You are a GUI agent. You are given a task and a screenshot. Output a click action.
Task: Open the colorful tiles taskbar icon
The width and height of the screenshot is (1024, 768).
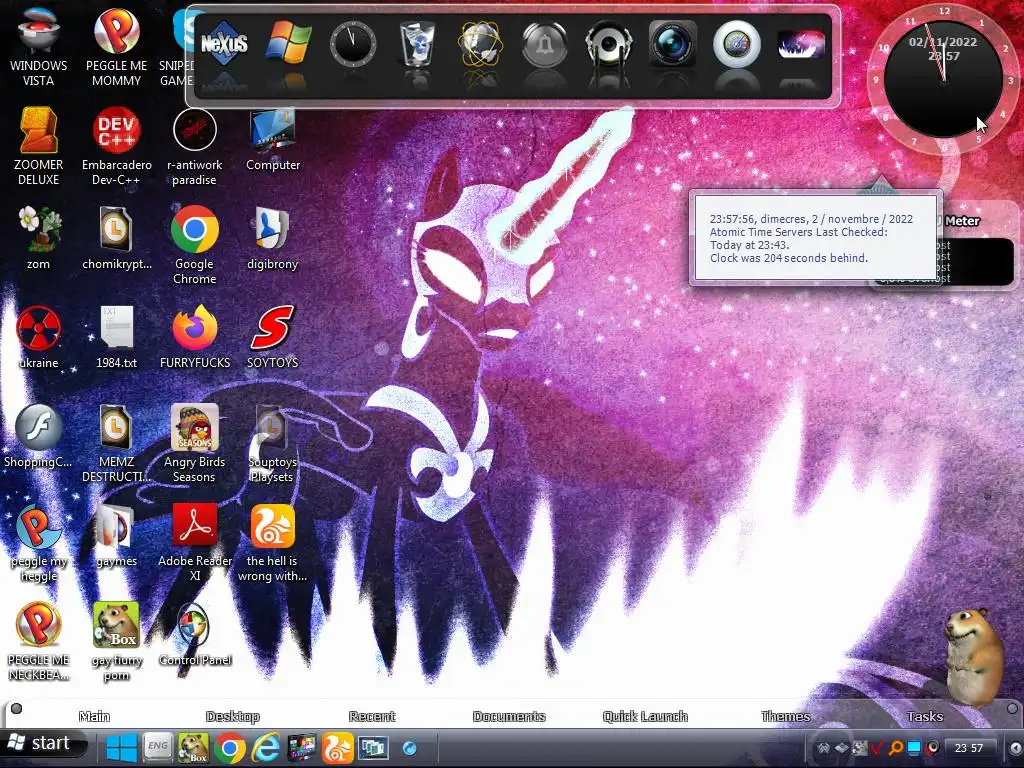pyautogui.click(x=301, y=748)
